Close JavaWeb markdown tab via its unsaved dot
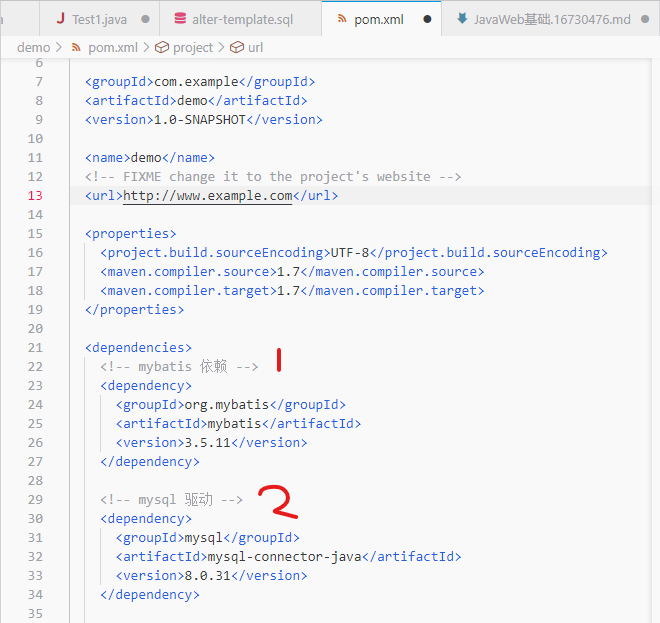660x623 pixels. pos(645,19)
